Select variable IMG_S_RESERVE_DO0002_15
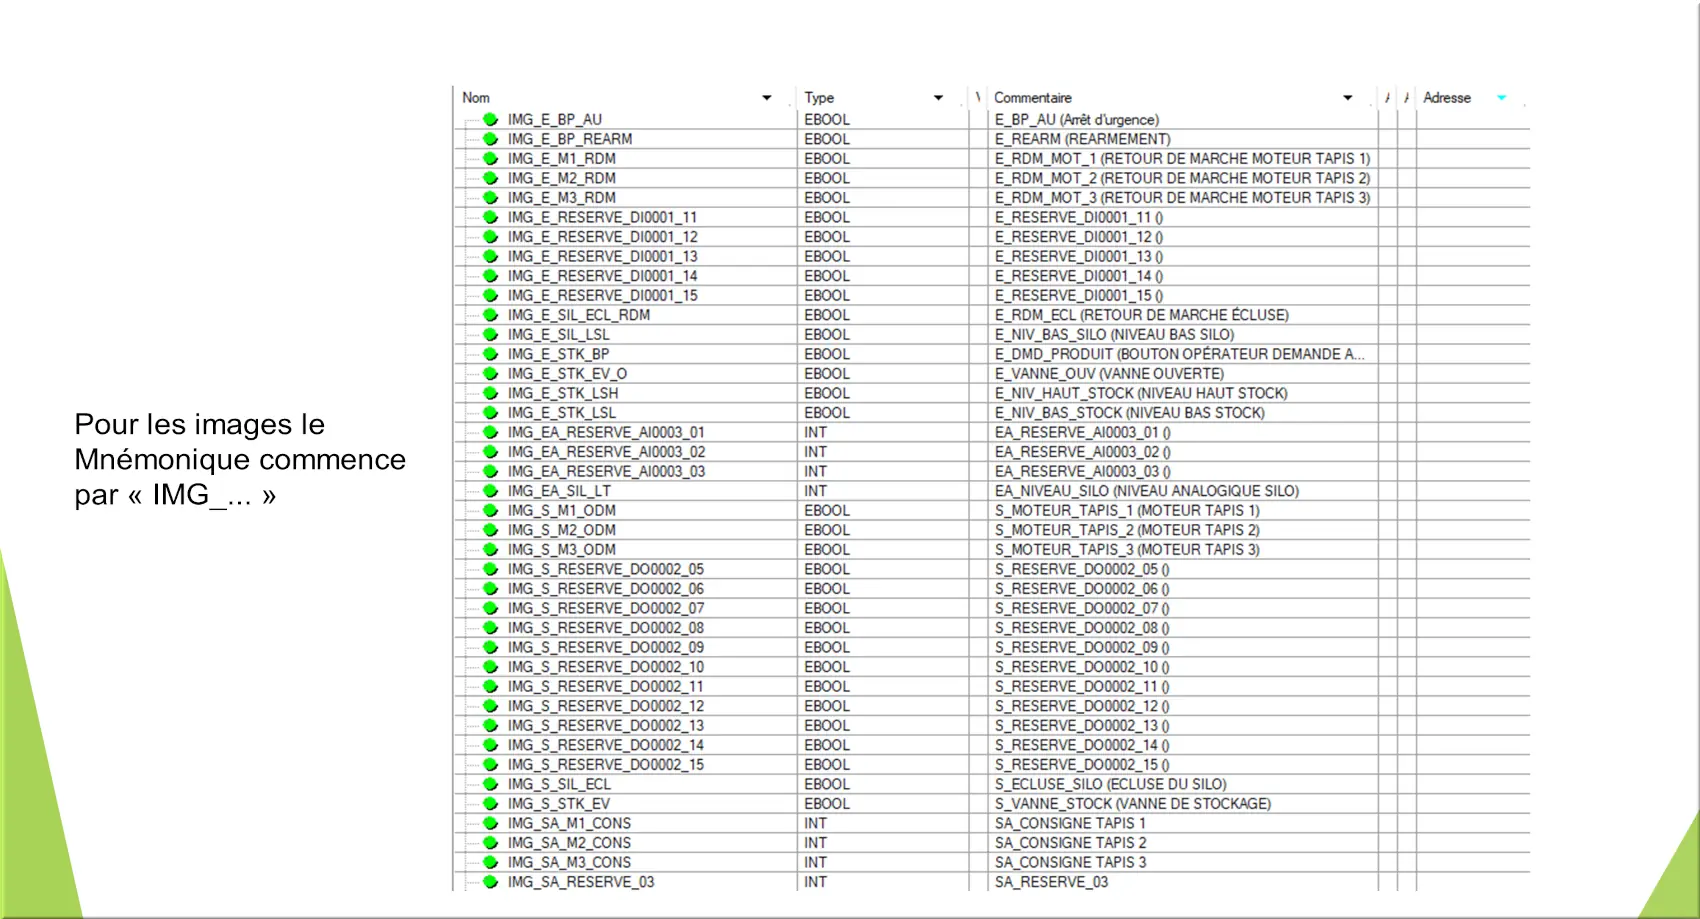 click(605, 765)
